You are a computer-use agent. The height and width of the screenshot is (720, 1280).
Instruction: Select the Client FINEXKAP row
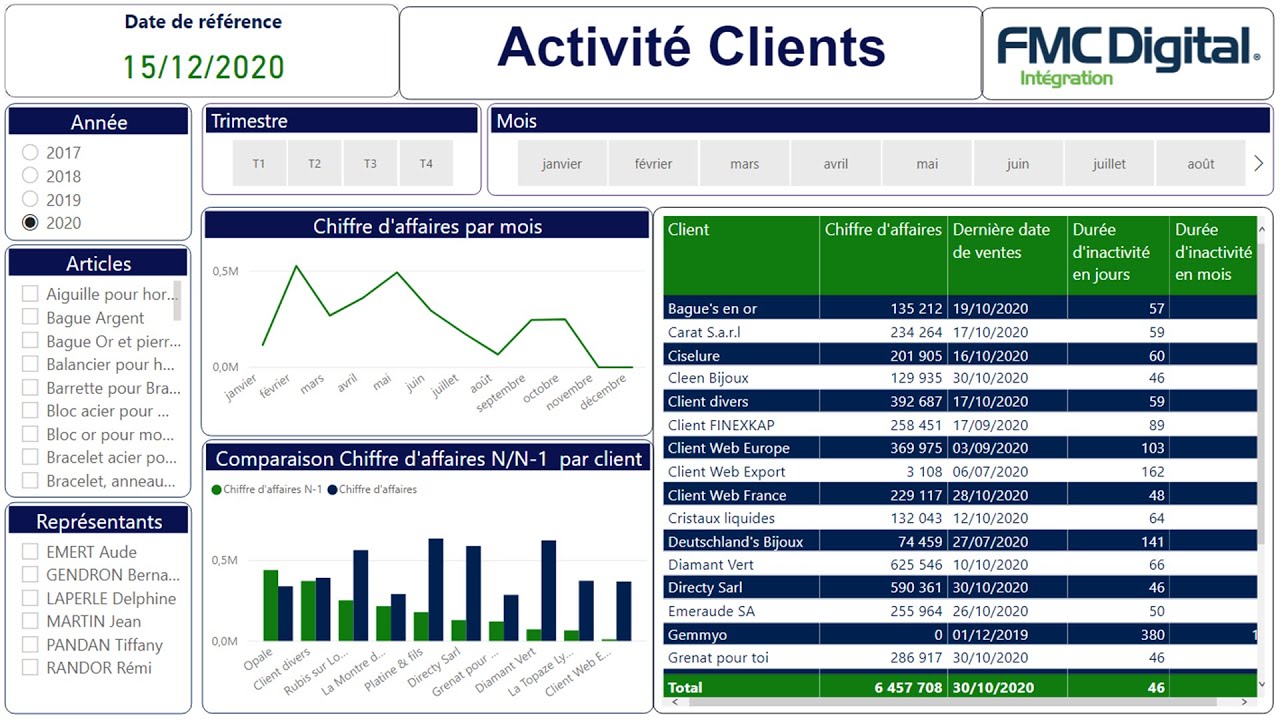960,425
